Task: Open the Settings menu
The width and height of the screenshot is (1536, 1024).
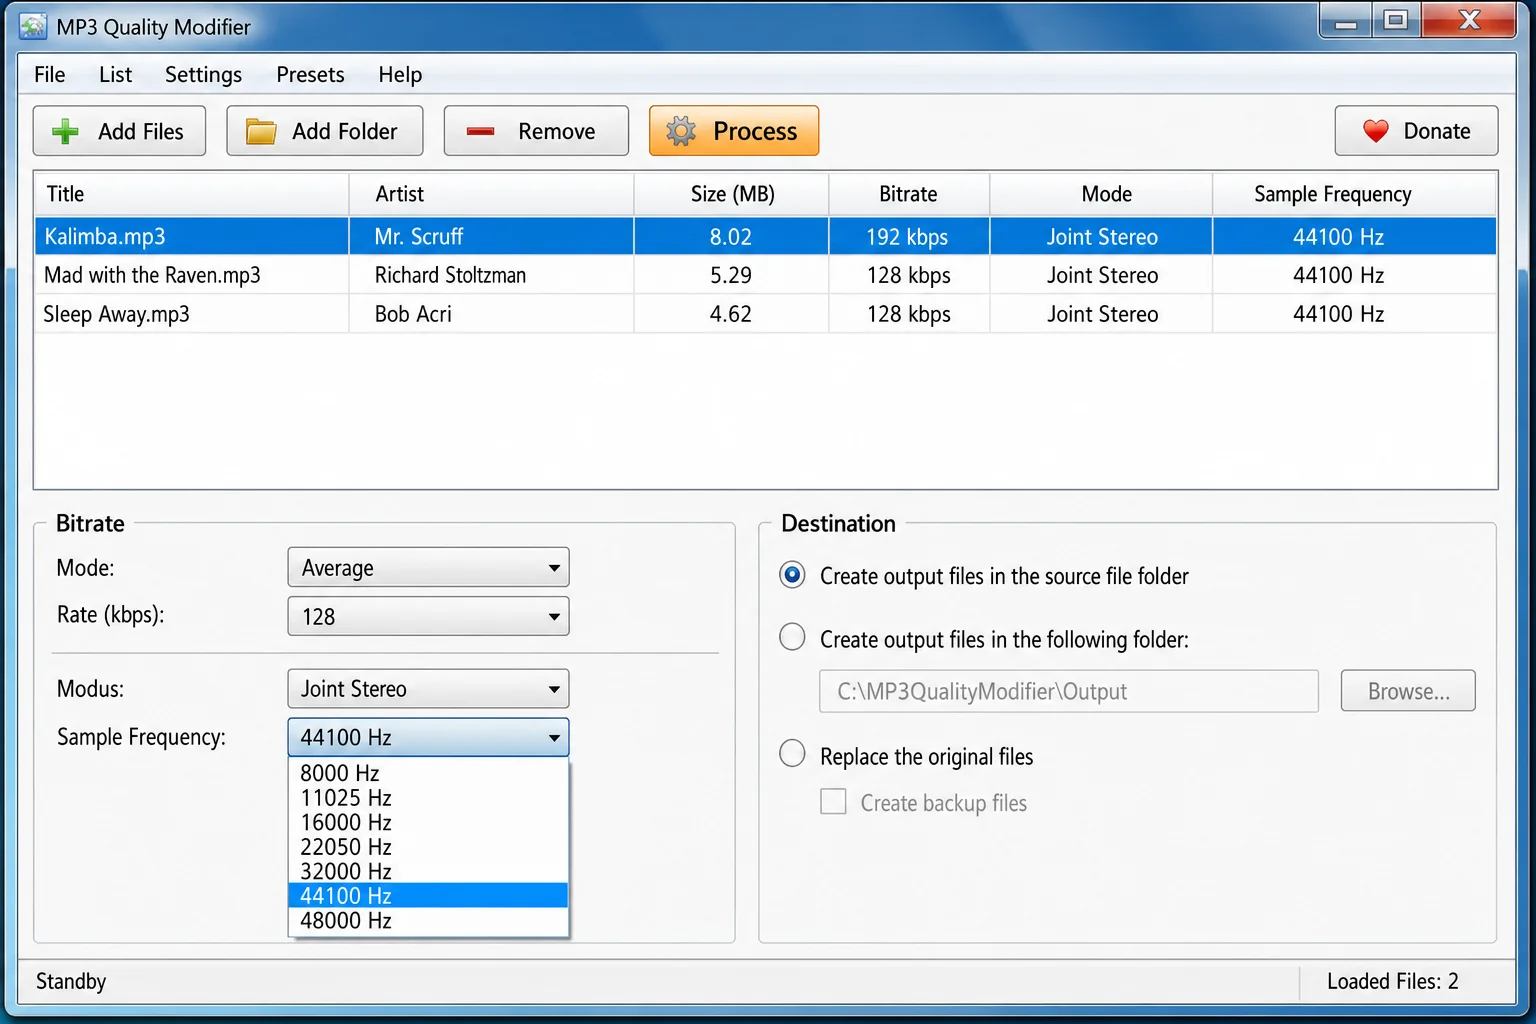Action: [x=203, y=75]
